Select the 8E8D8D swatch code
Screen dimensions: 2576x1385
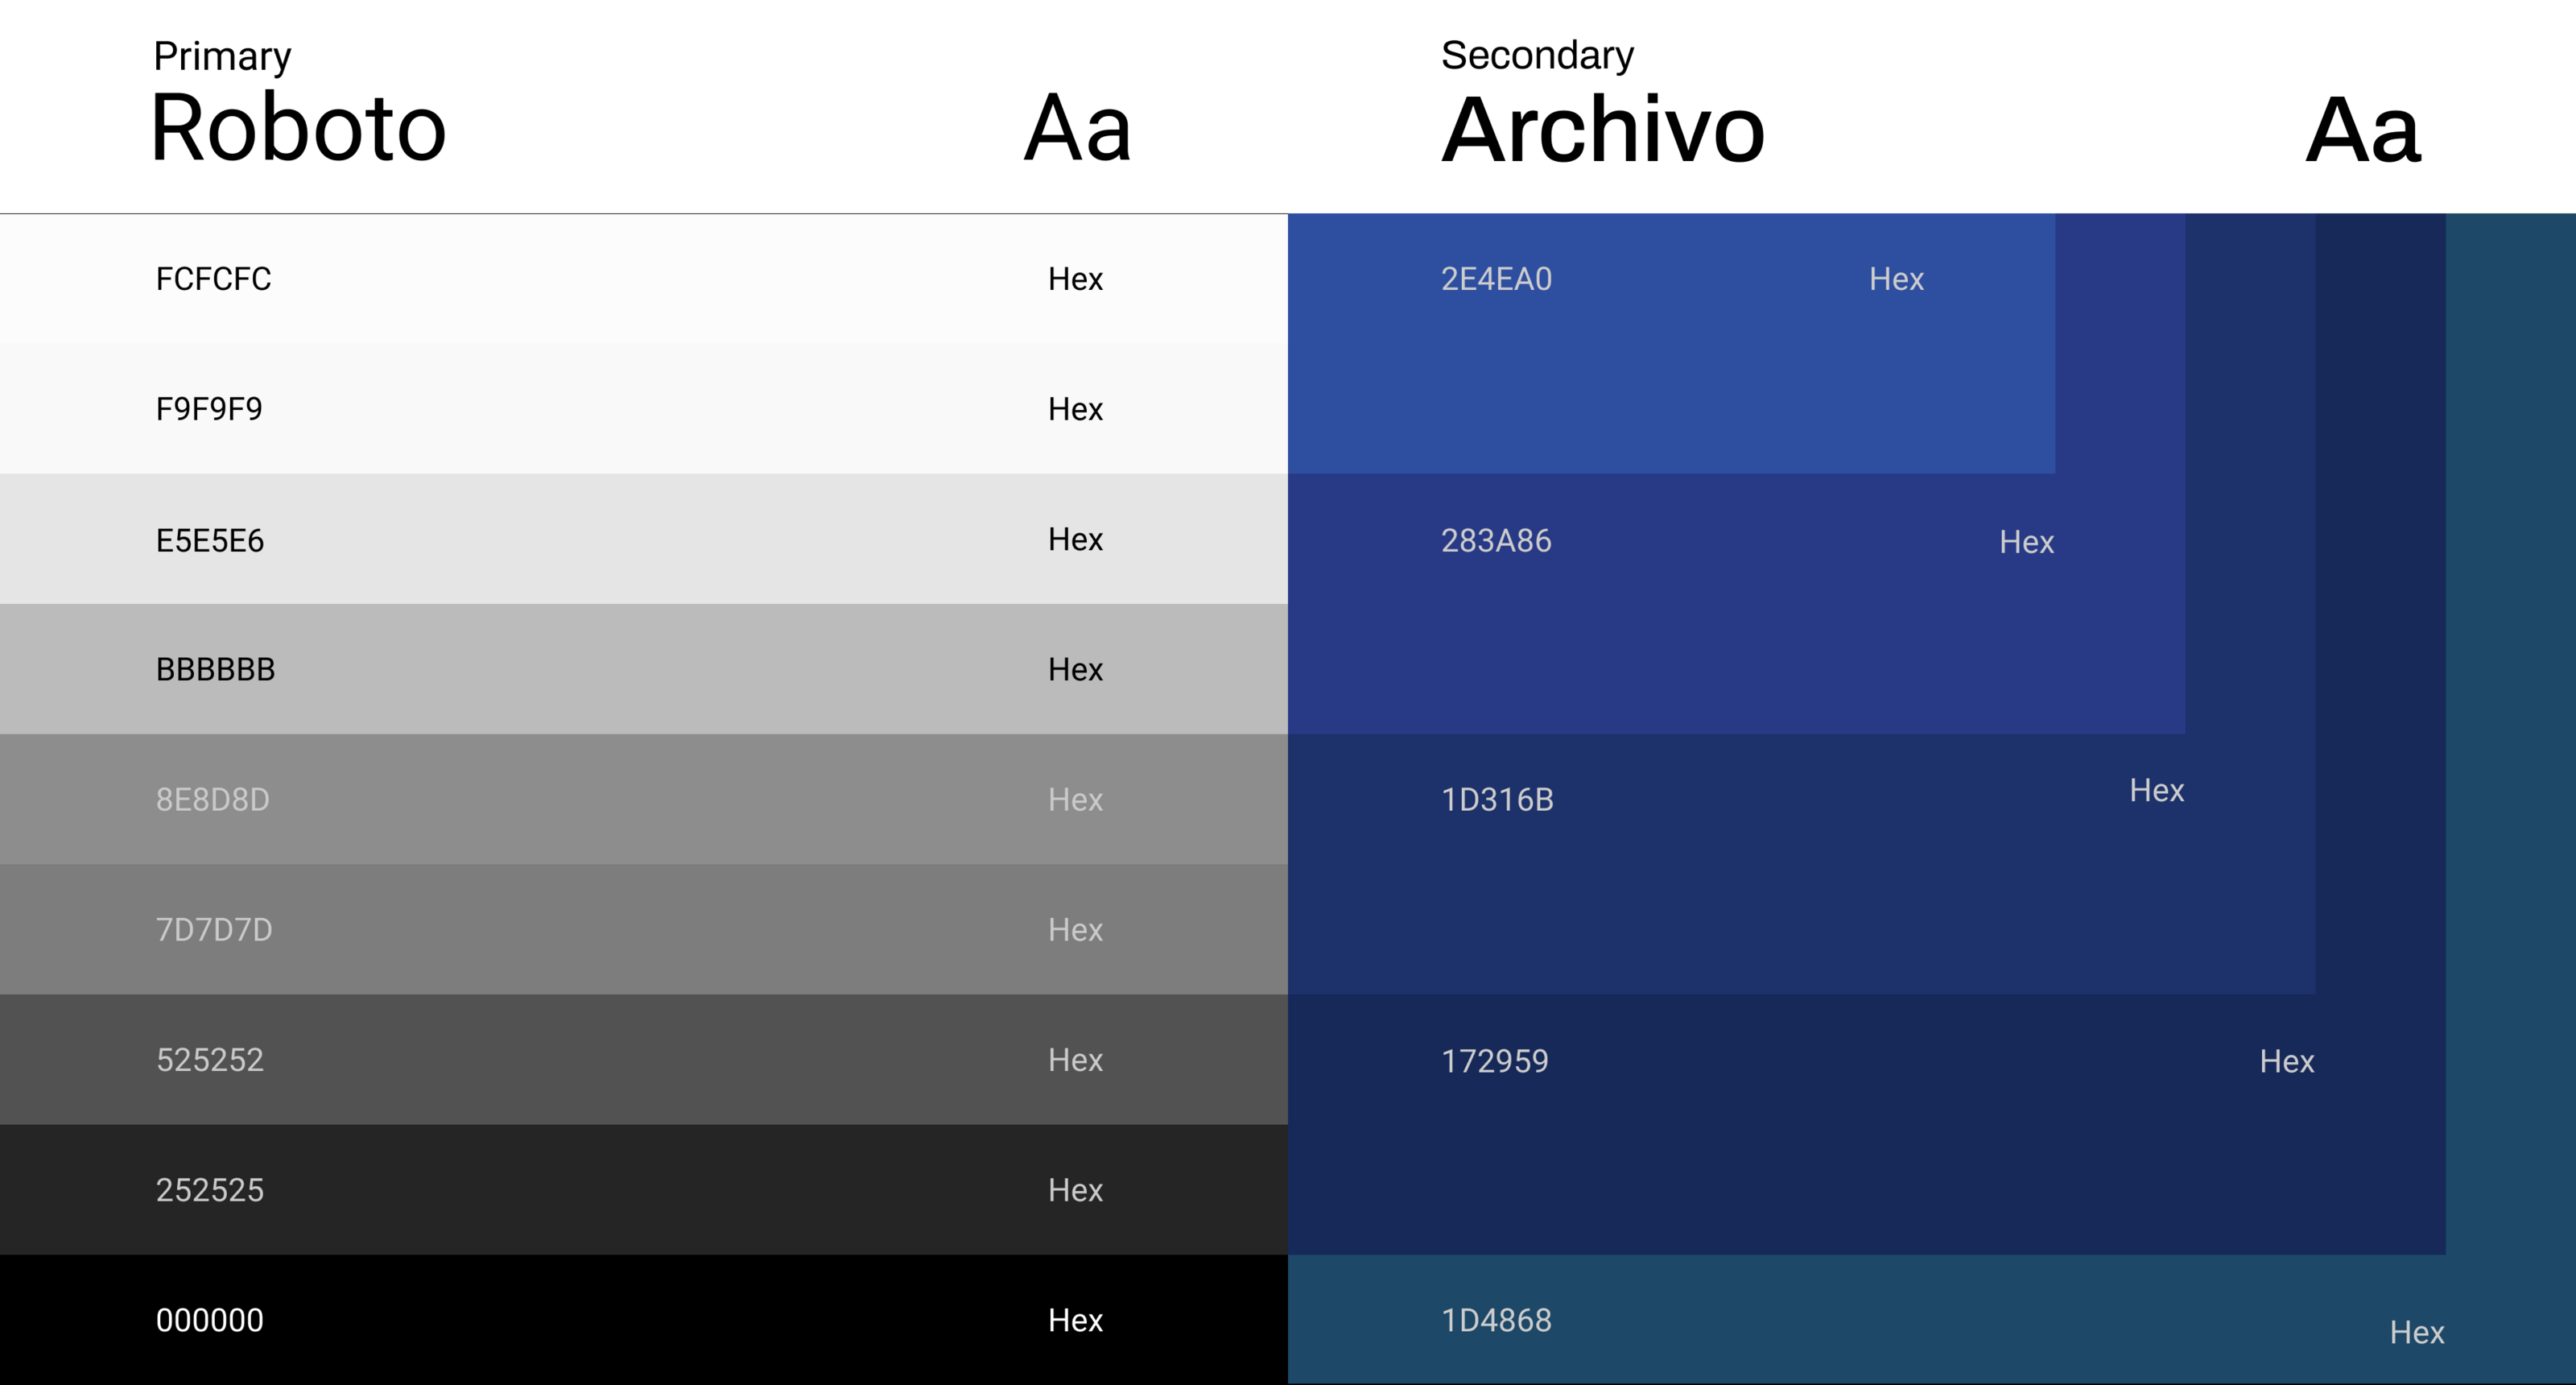click(x=212, y=799)
